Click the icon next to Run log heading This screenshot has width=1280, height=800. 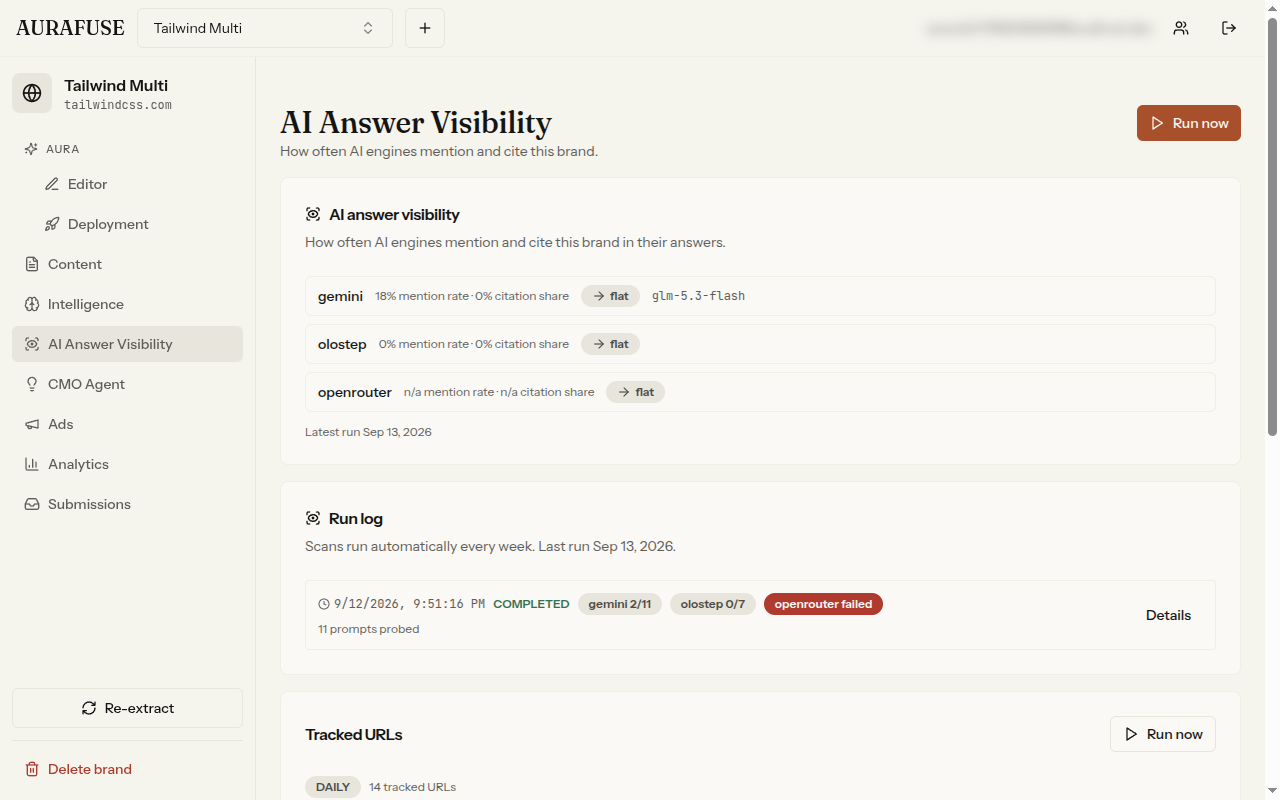pyautogui.click(x=313, y=518)
